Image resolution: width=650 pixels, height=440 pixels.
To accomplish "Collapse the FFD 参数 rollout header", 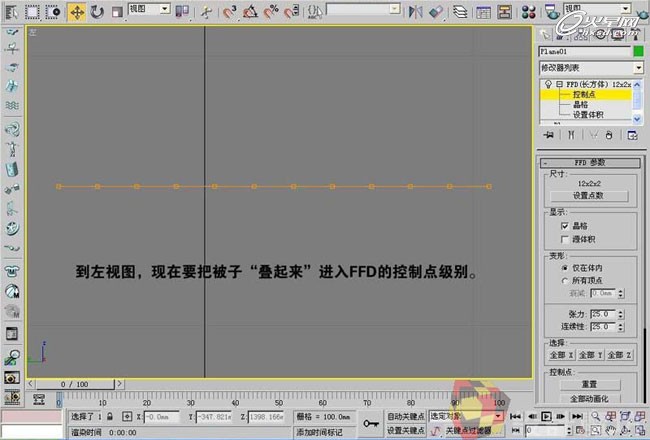I will tap(589, 162).
